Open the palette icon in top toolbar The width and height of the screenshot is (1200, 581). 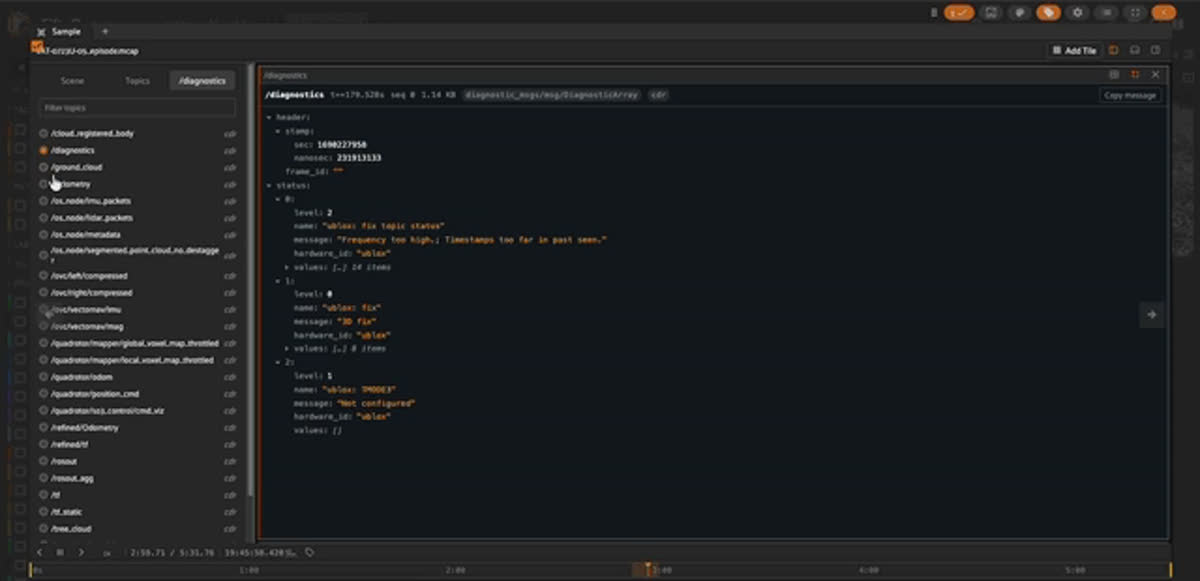tap(1019, 13)
